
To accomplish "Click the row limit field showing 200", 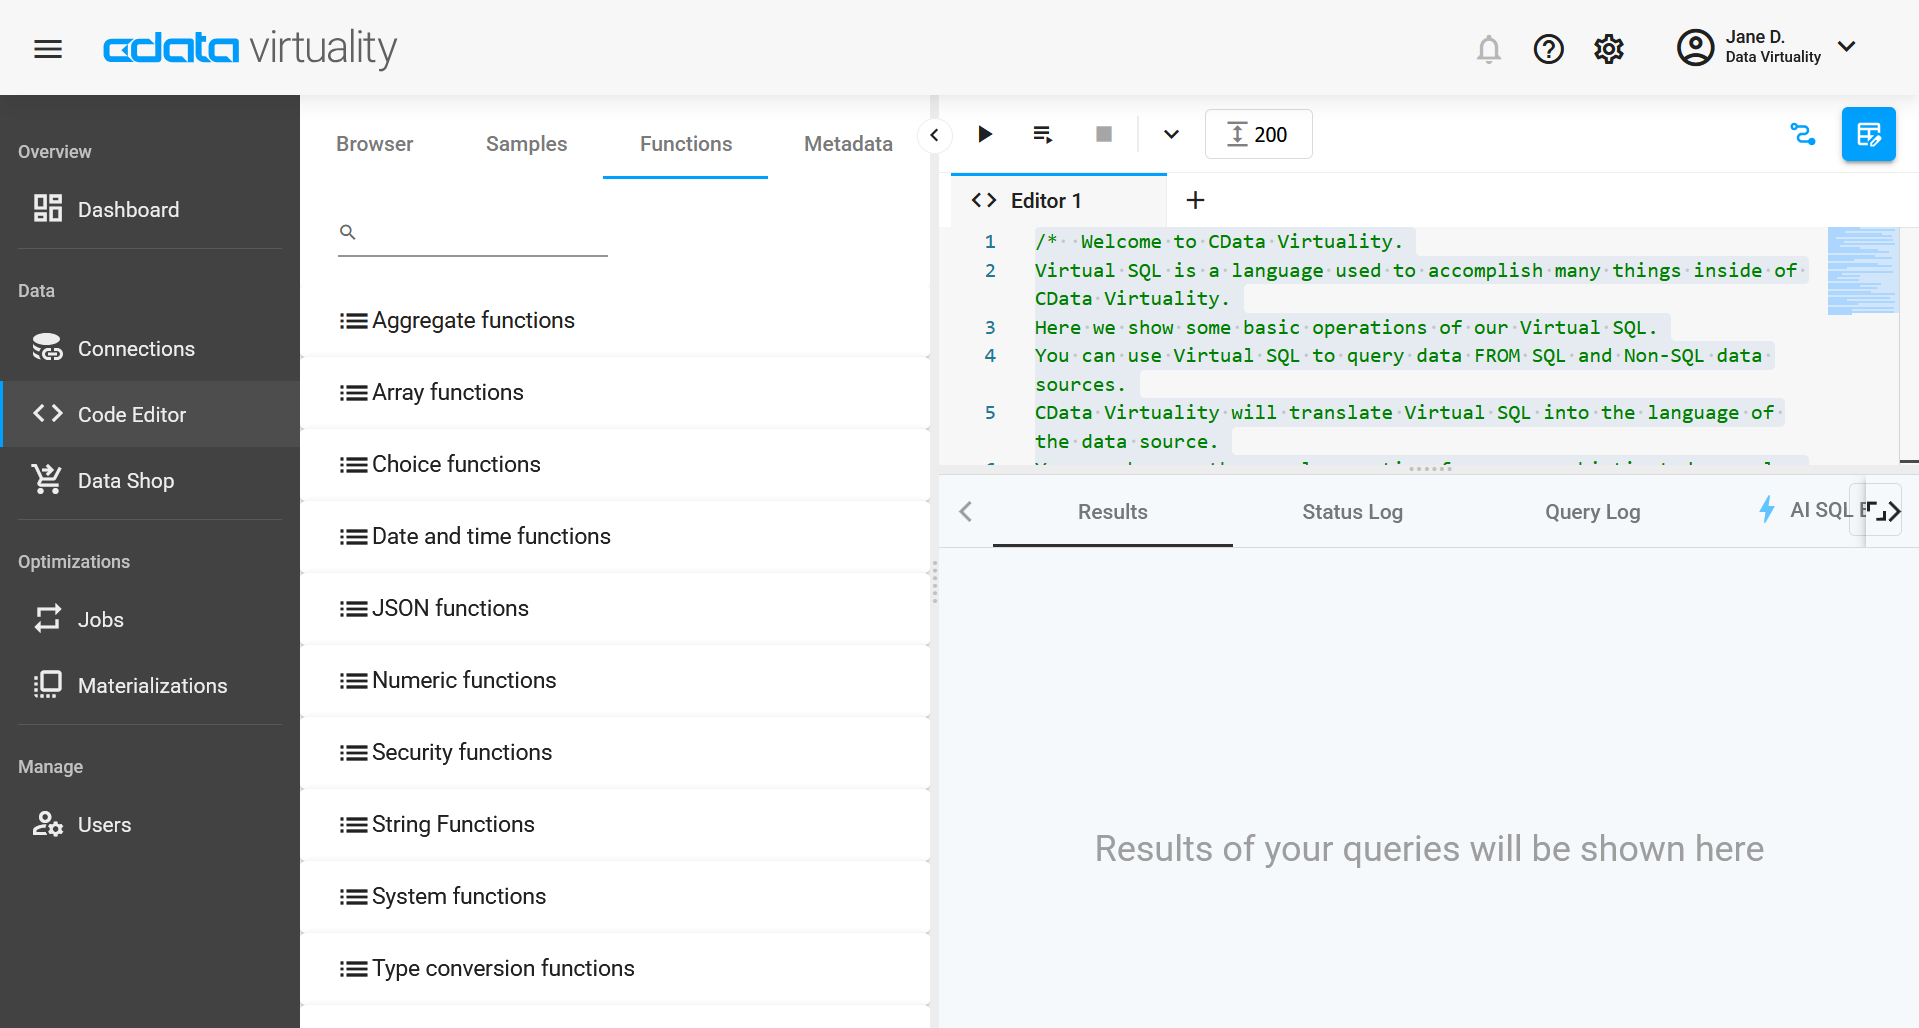I will click(1258, 134).
